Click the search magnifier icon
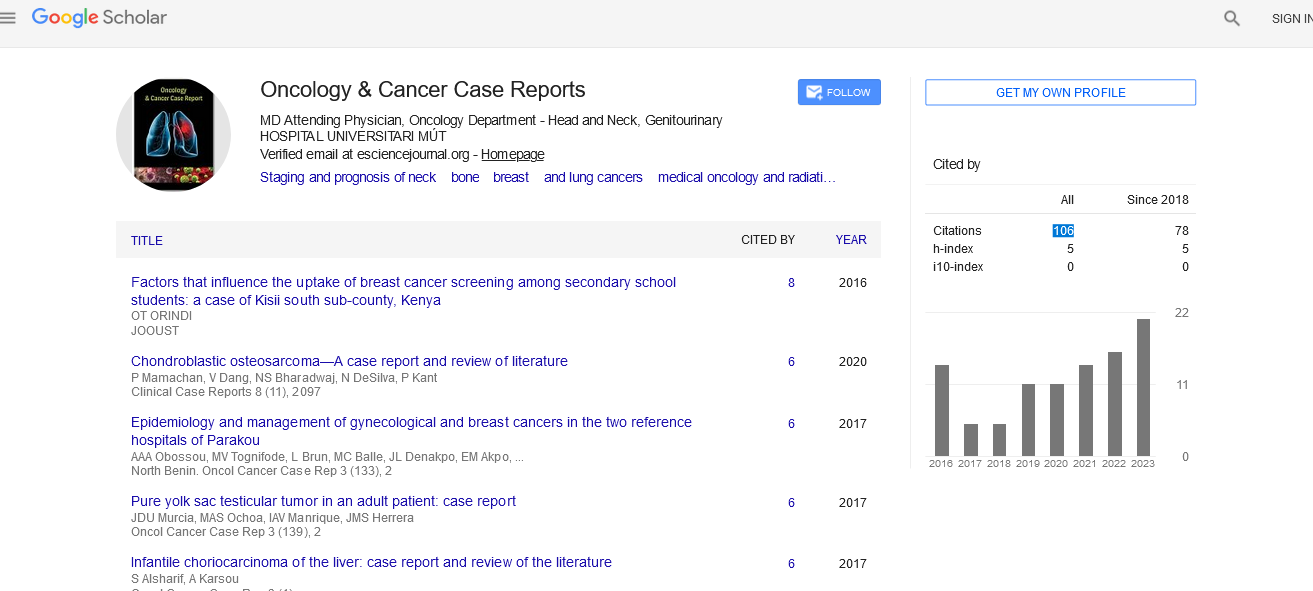 (1232, 18)
